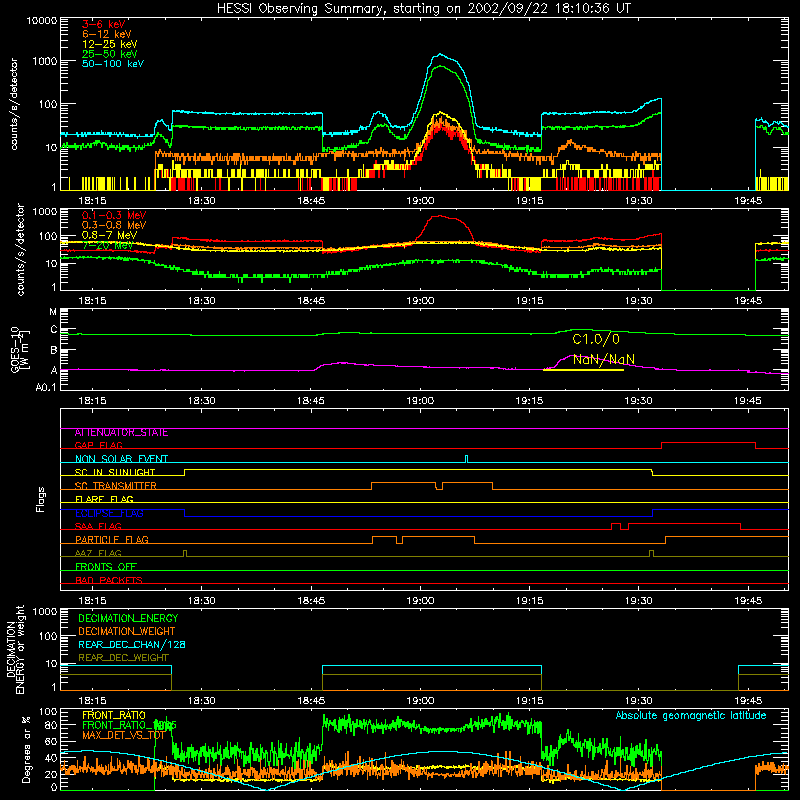
Task: Click the 18:45 time label under the MeV panel
Action: pyautogui.click(x=311, y=301)
